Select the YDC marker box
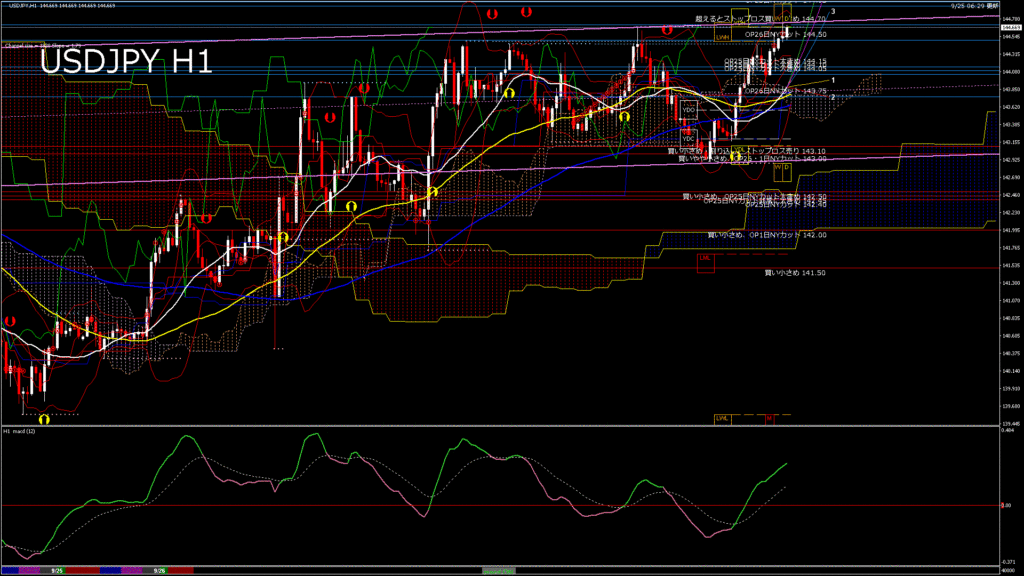 [688, 138]
